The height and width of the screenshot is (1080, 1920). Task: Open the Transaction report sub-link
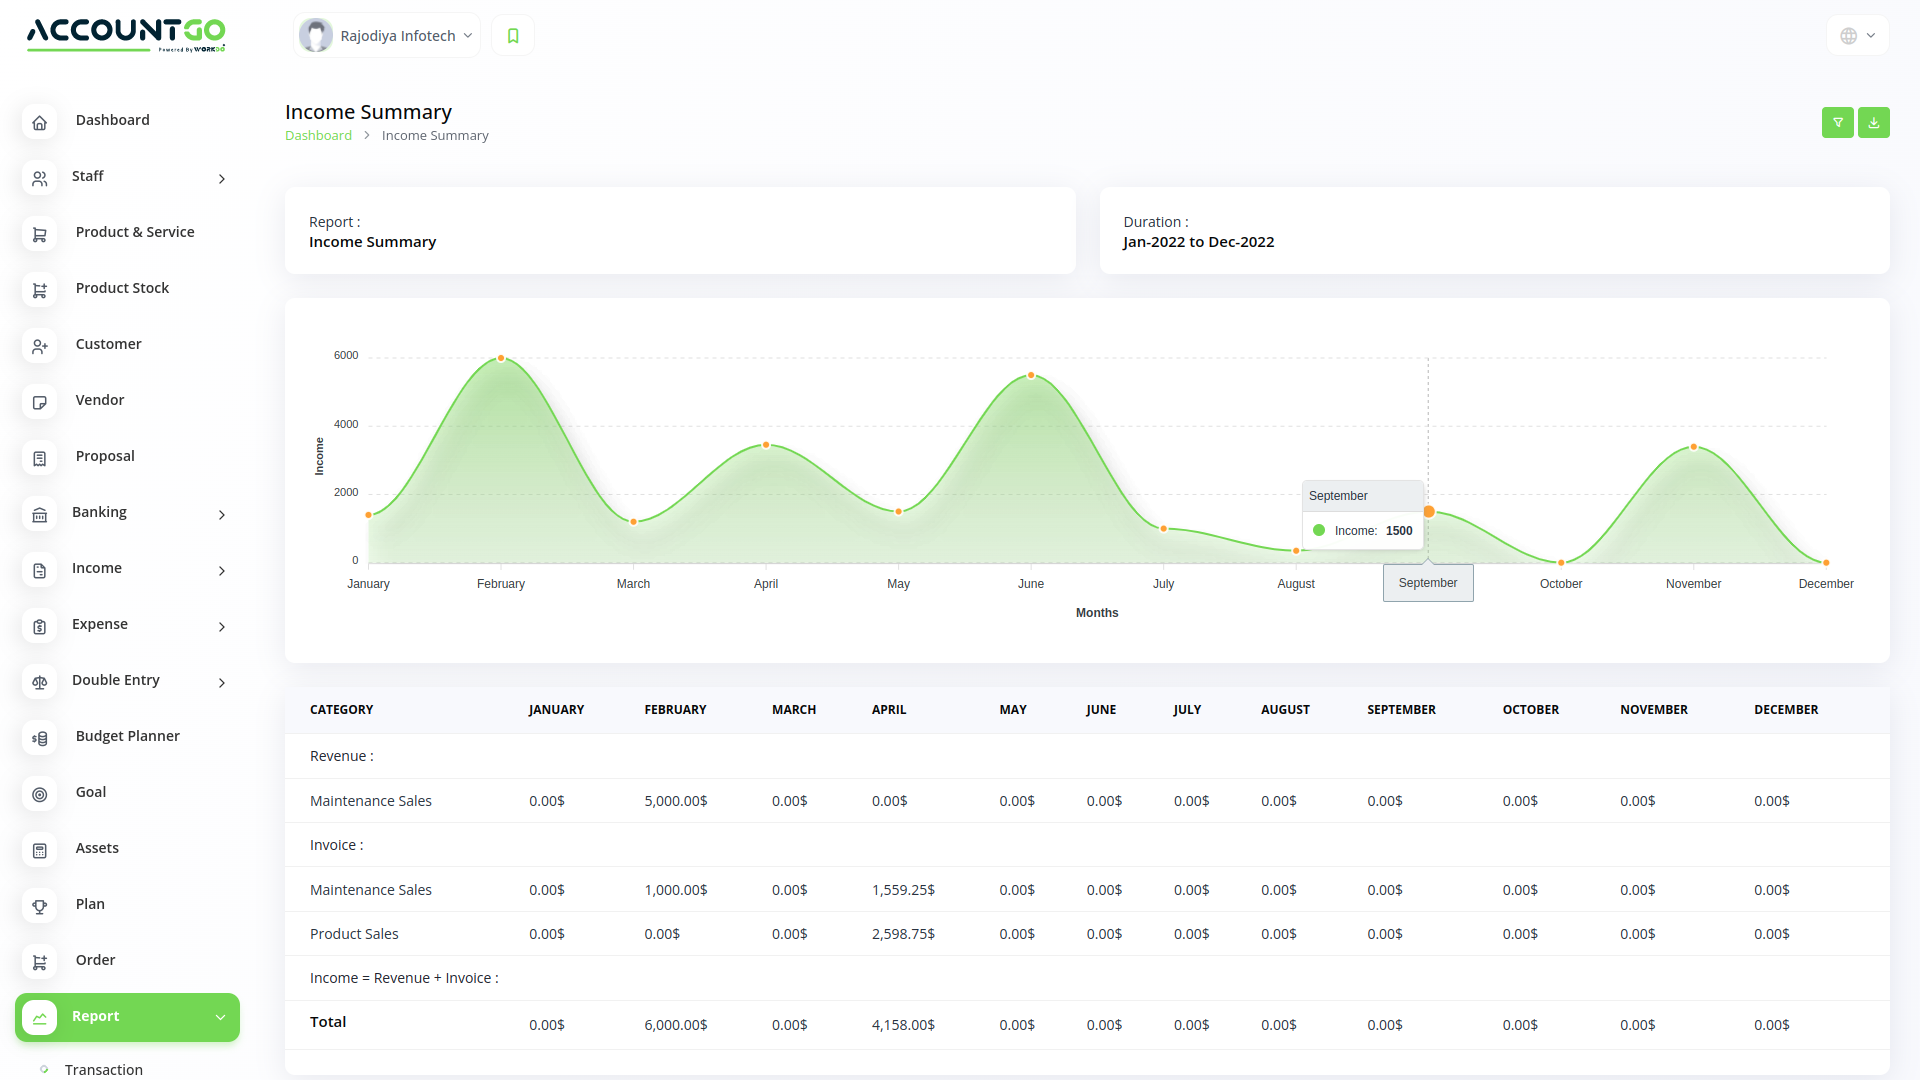pyautogui.click(x=104, y=1069)
